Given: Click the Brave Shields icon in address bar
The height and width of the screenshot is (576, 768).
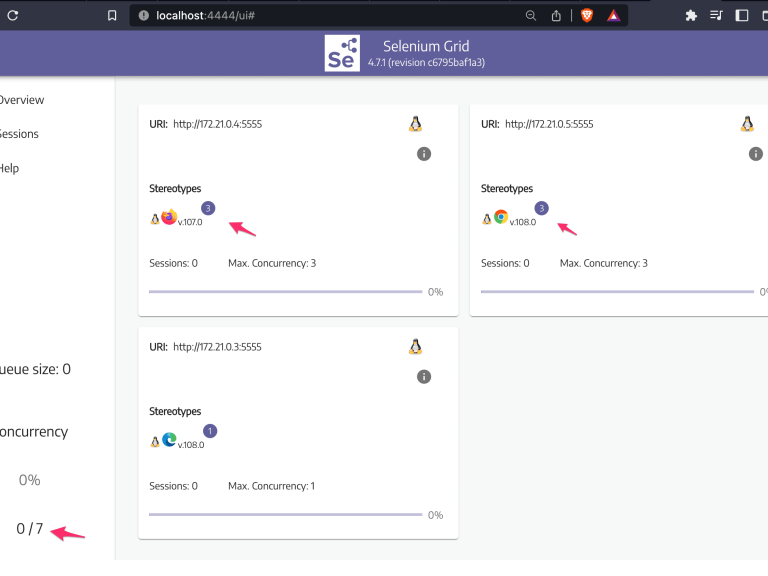Looking at the screenshot, I should 587,15.
